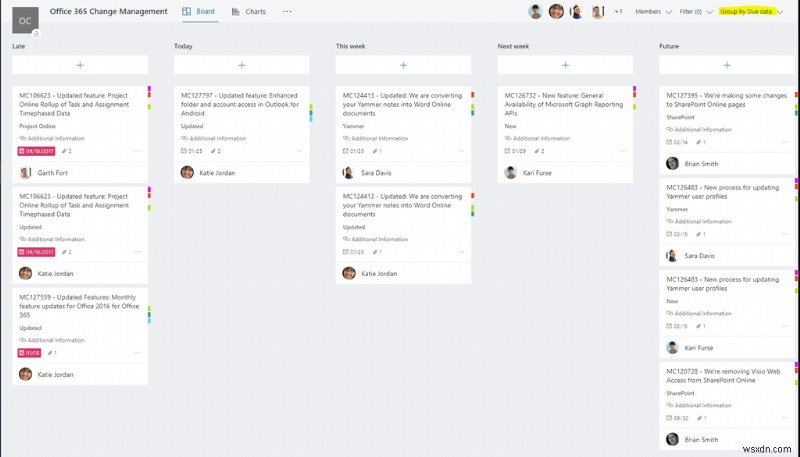
Task: Add a task in the Today column
Action: [241, 65]
